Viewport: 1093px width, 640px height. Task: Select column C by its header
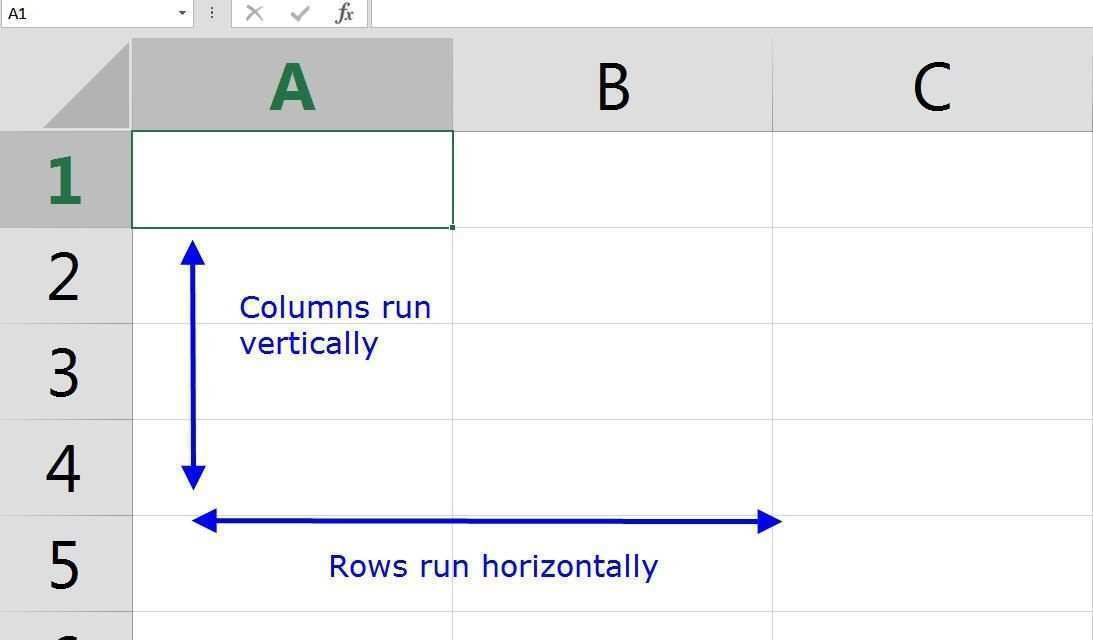(932, 86)
